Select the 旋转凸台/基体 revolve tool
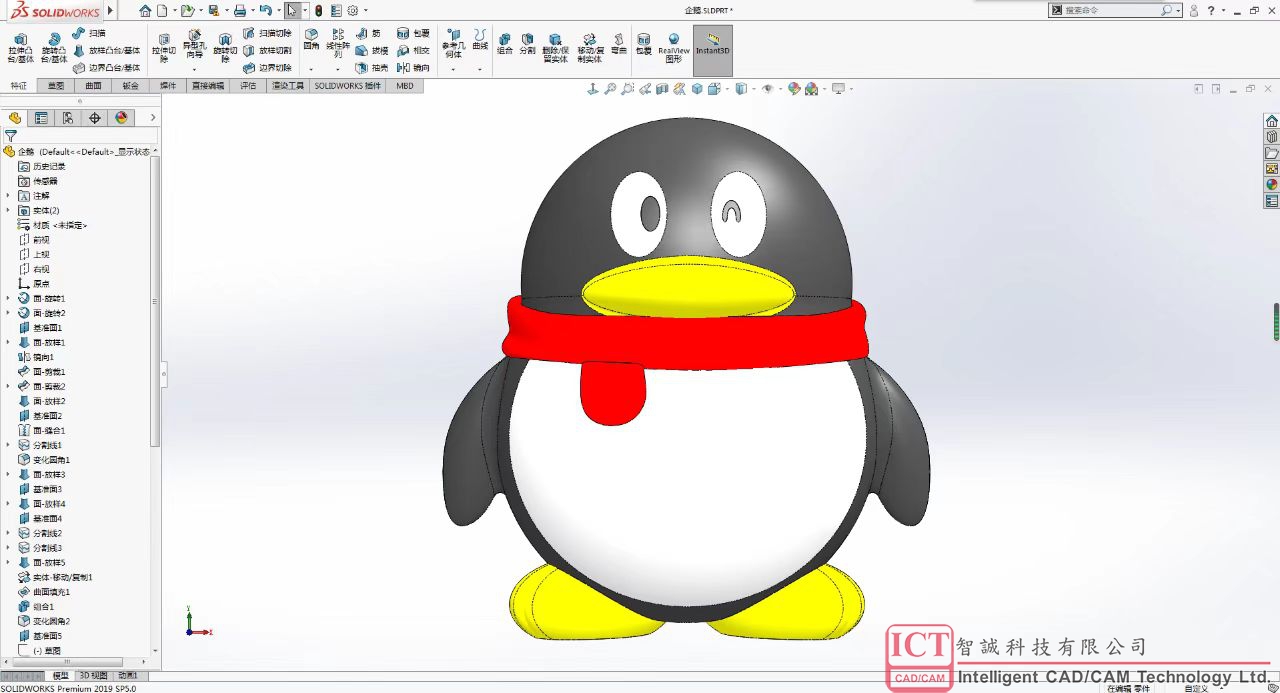This screenshot has width=1280, height=693. 54,48
